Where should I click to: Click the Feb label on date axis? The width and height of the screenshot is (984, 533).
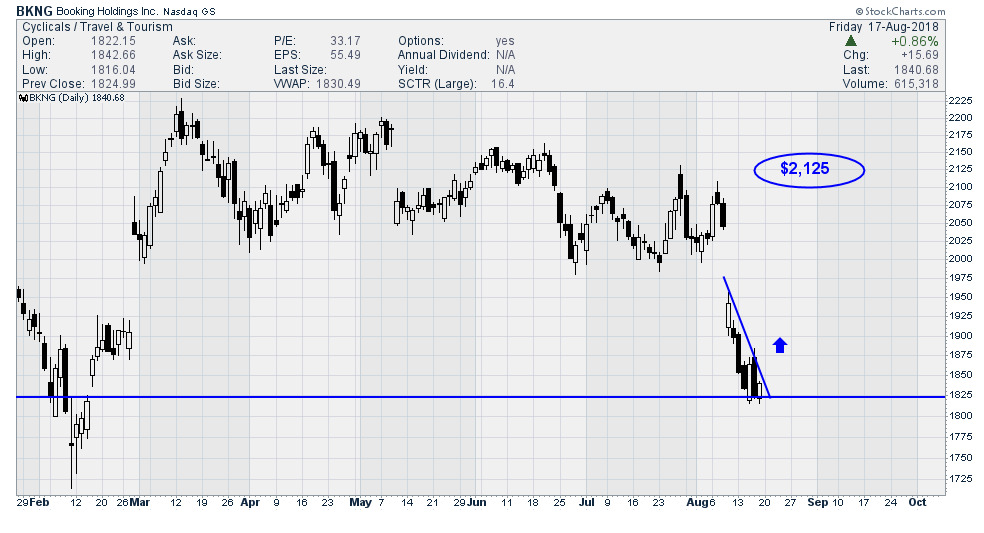[x=39, y=502]
